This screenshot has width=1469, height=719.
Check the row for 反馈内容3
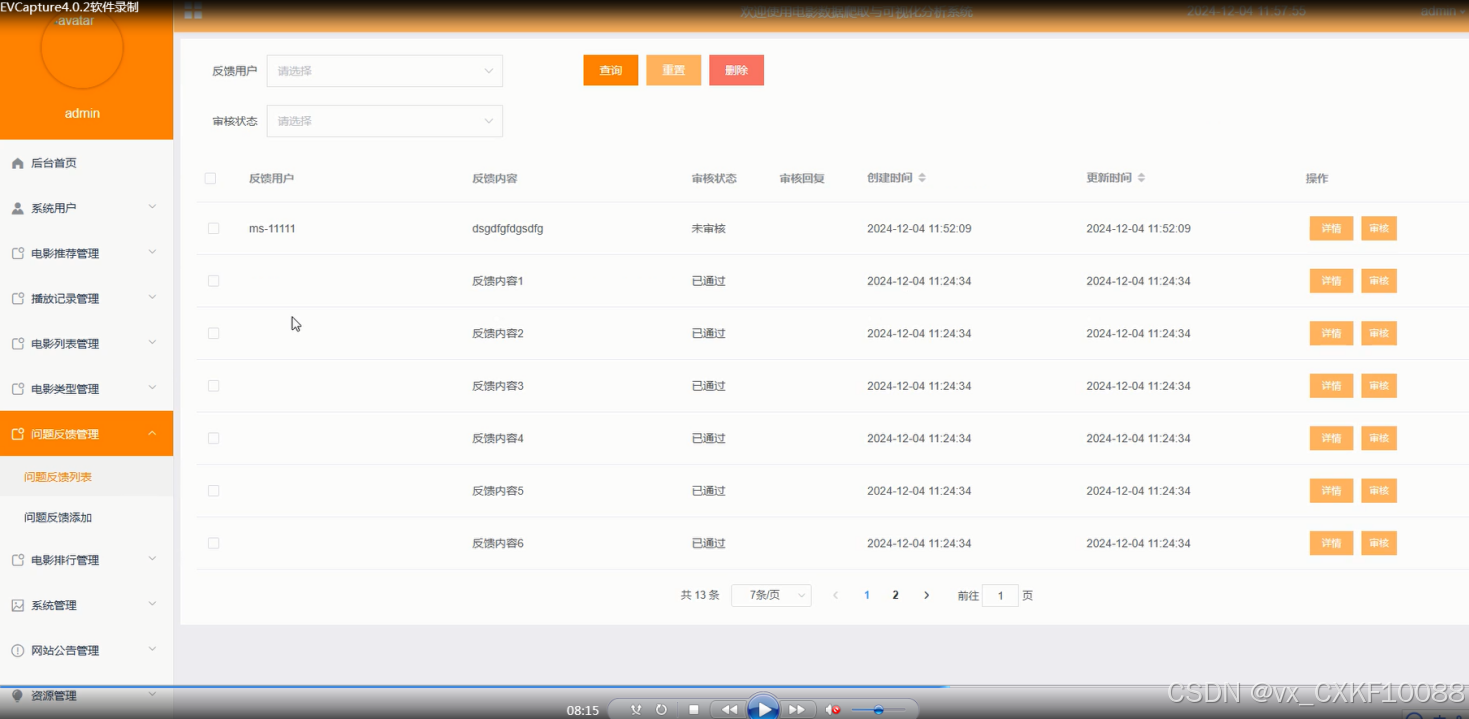(x=213, y=386)
